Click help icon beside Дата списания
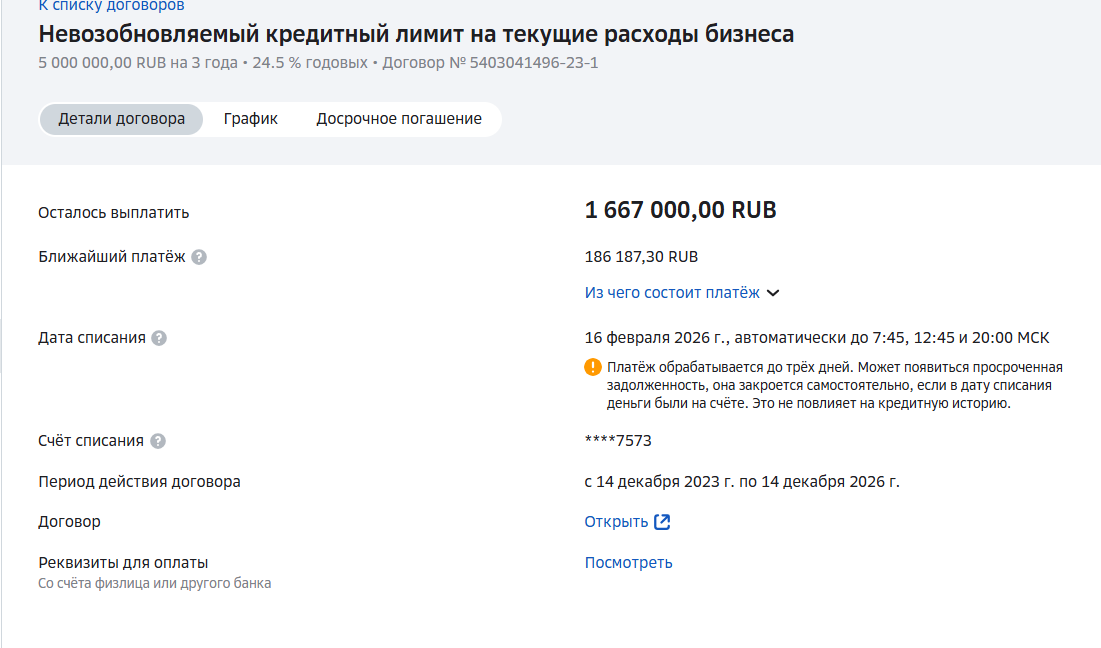The image size is (1101, 648). pyautogui.click(x=159, y=338)
